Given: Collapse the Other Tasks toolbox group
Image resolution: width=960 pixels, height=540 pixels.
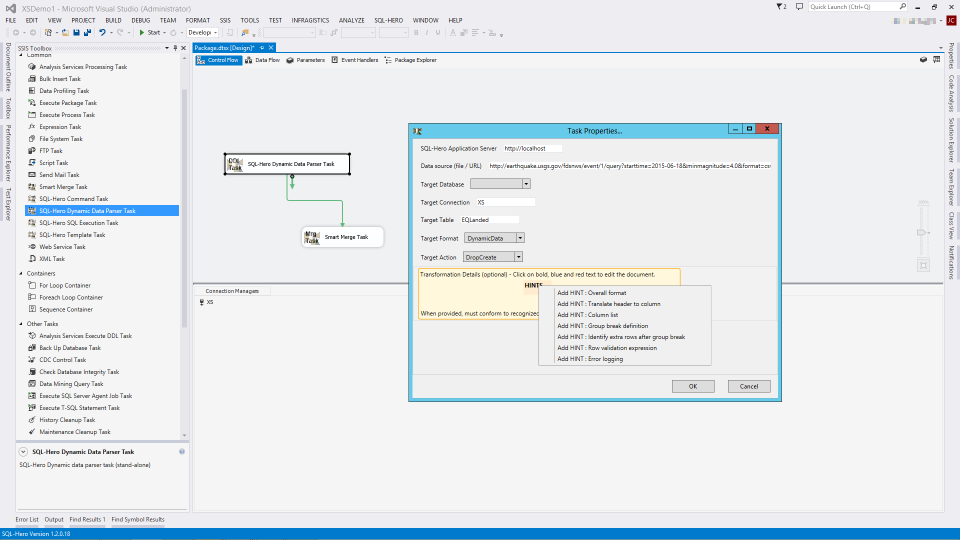Looking at the screenshot, I should [21, 324].
